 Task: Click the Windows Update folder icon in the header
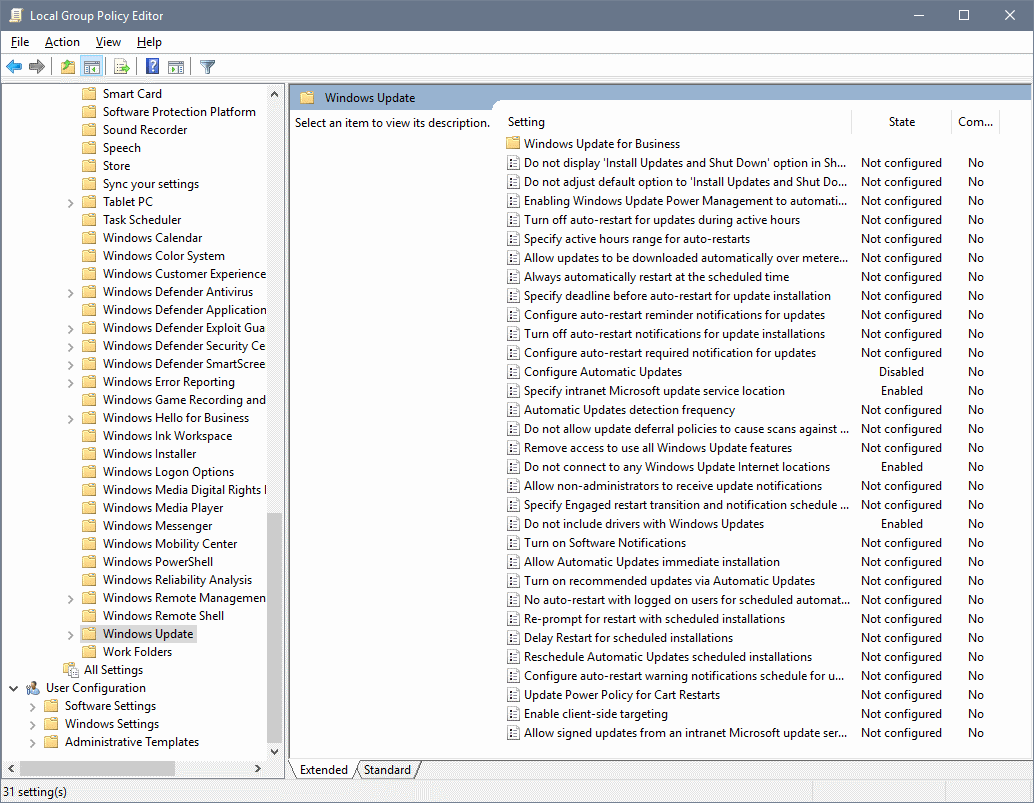click(307, 98)
